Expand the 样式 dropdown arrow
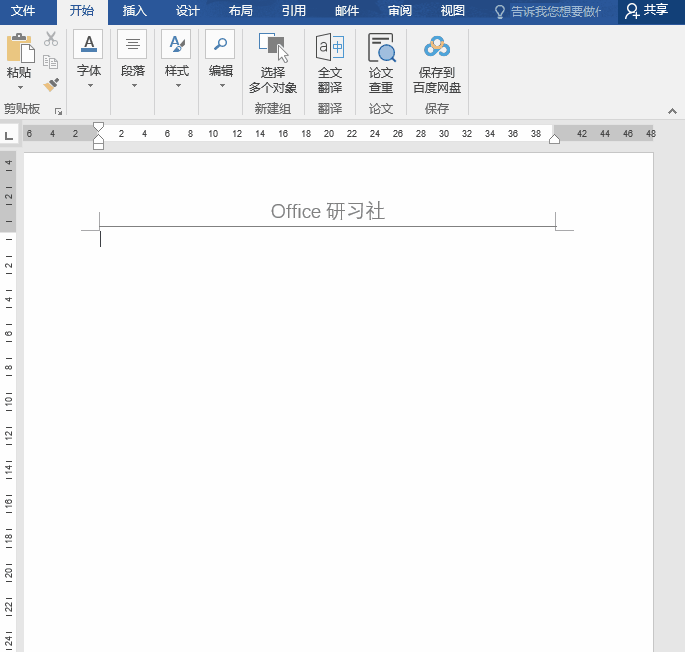685x652 pixels. 178,86
